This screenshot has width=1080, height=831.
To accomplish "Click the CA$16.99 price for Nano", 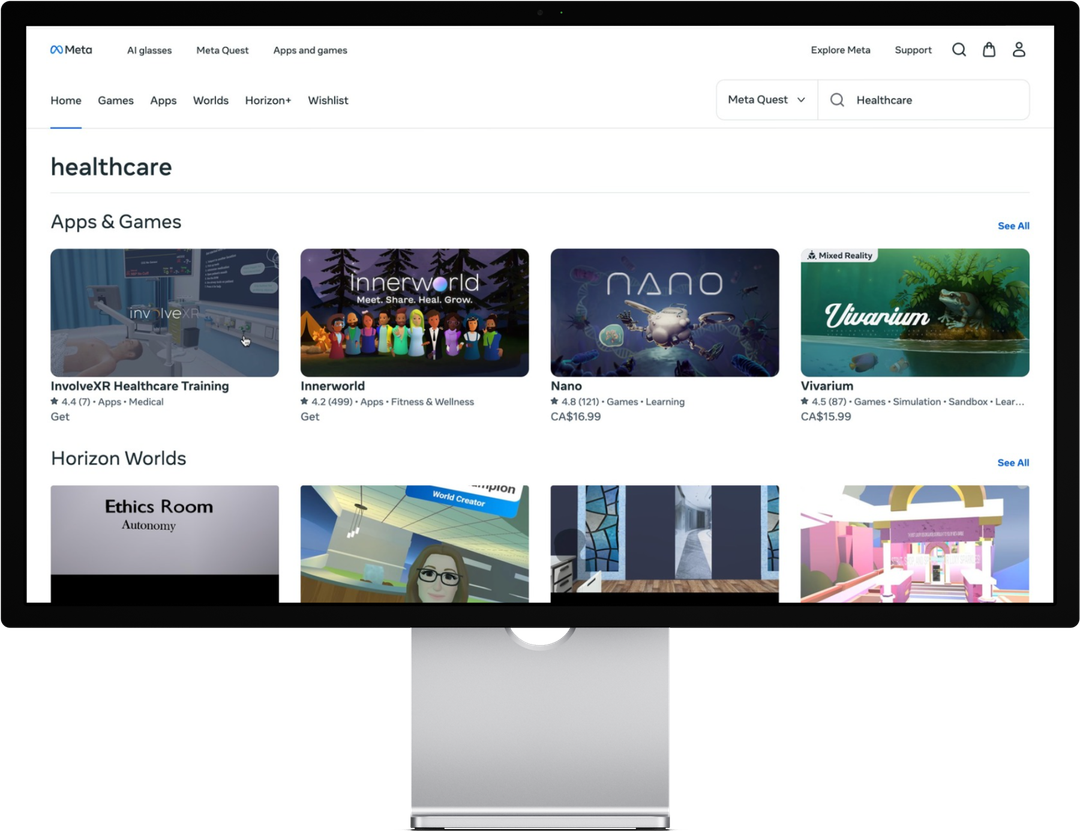I will (x=576, y=417).
